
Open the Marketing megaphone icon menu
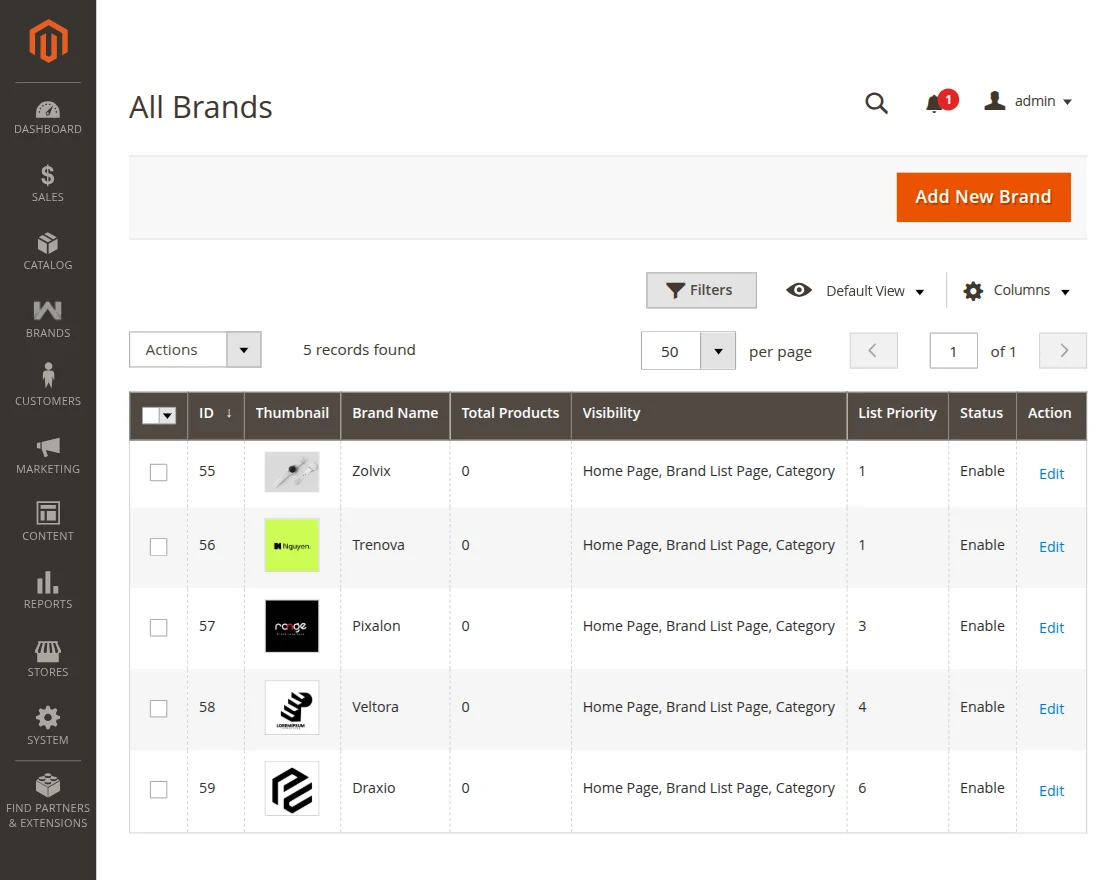point(48,447)
